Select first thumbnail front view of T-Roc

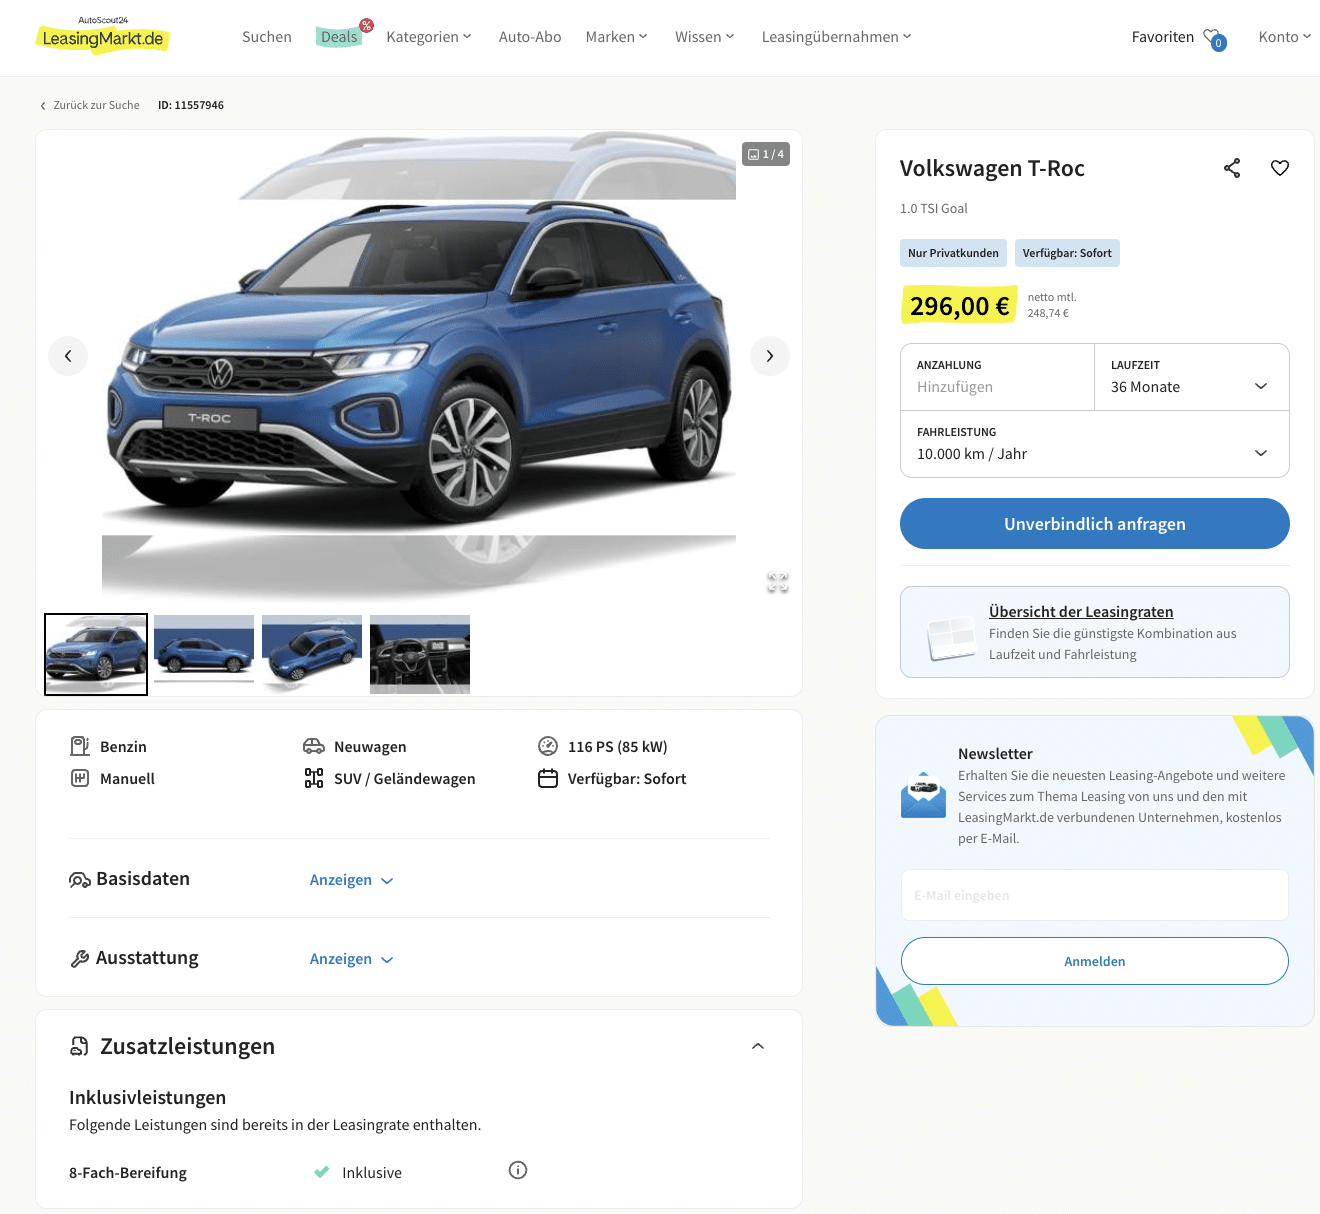(x=96, y=654)
